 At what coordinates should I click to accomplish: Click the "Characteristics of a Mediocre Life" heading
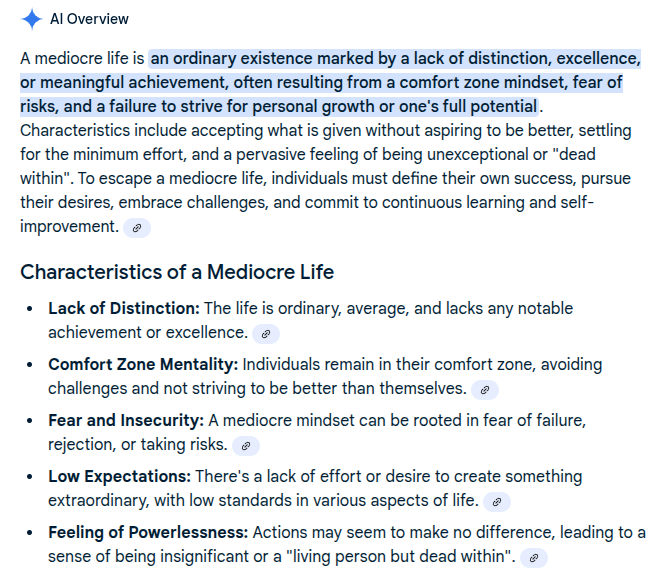click(177, 272)
